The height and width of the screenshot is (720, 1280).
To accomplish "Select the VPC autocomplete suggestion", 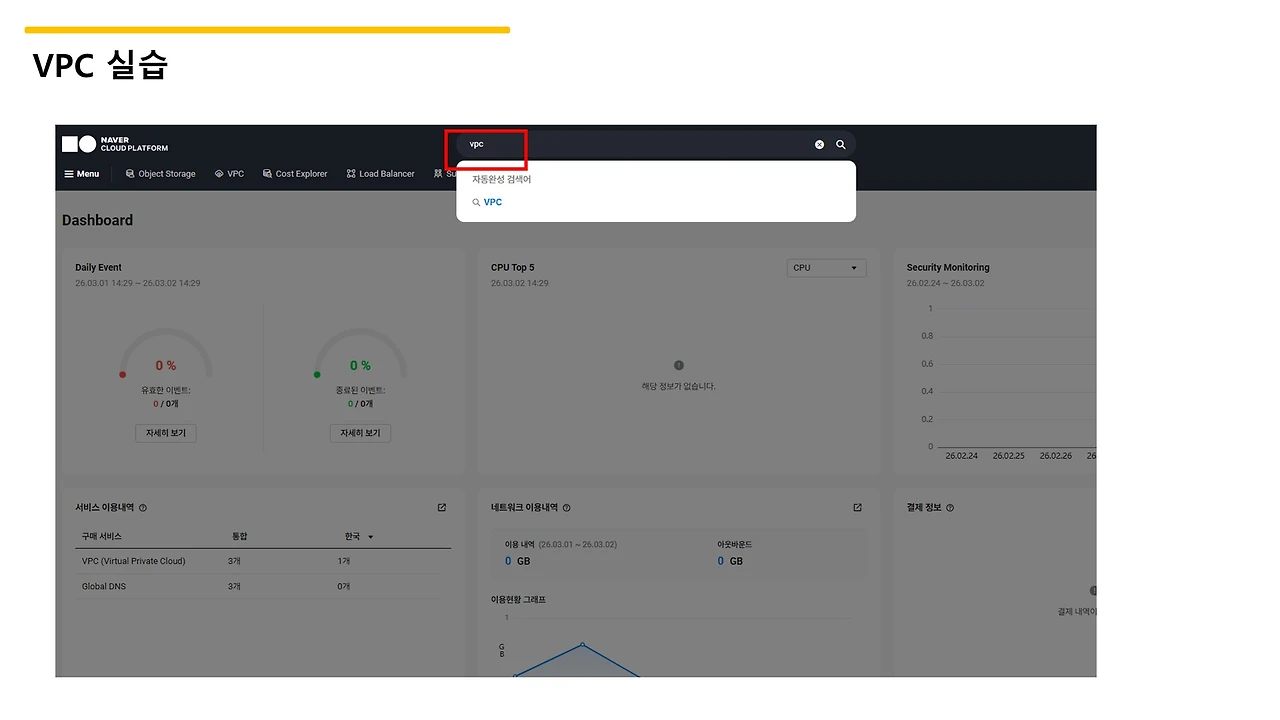I will [492, 202].
